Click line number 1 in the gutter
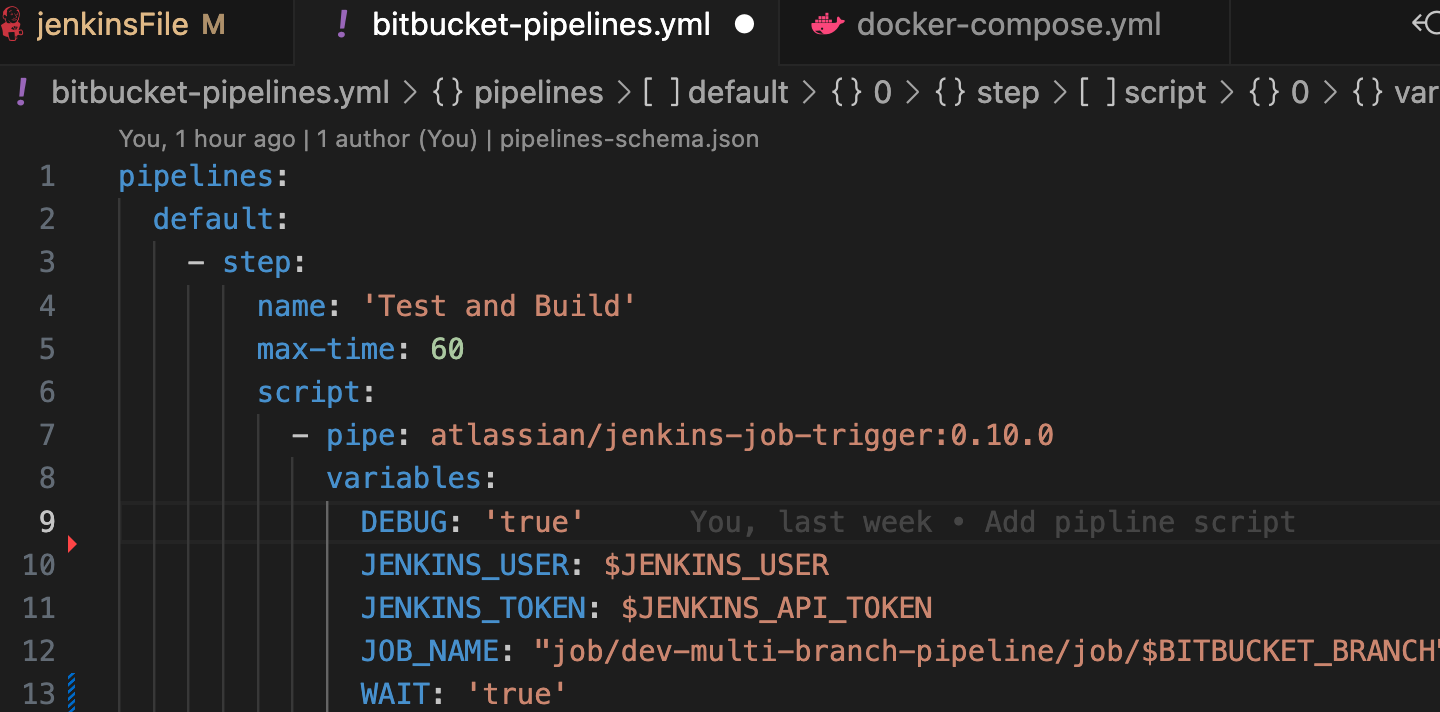 pos(47,177)
